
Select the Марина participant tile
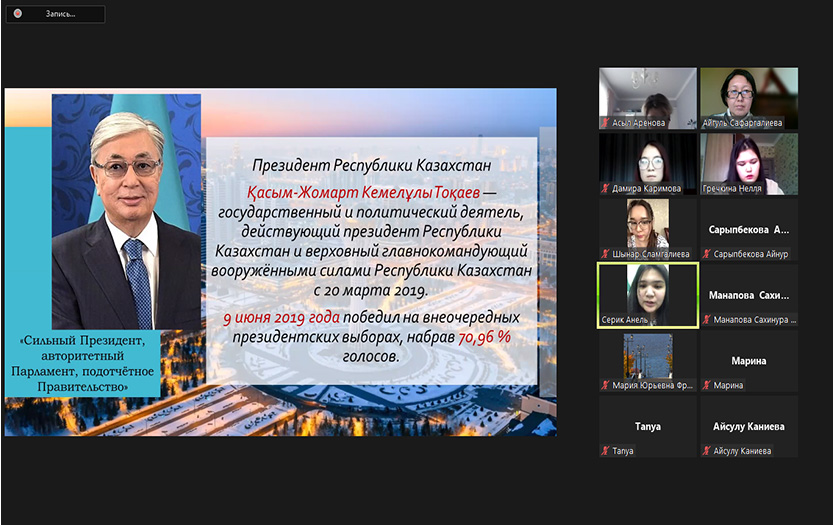tap(748, 361)
